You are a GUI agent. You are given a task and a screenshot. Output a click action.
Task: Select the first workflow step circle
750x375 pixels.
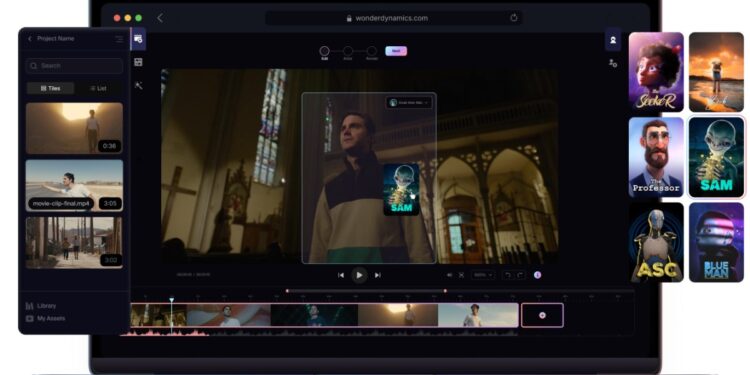[324, 51]
